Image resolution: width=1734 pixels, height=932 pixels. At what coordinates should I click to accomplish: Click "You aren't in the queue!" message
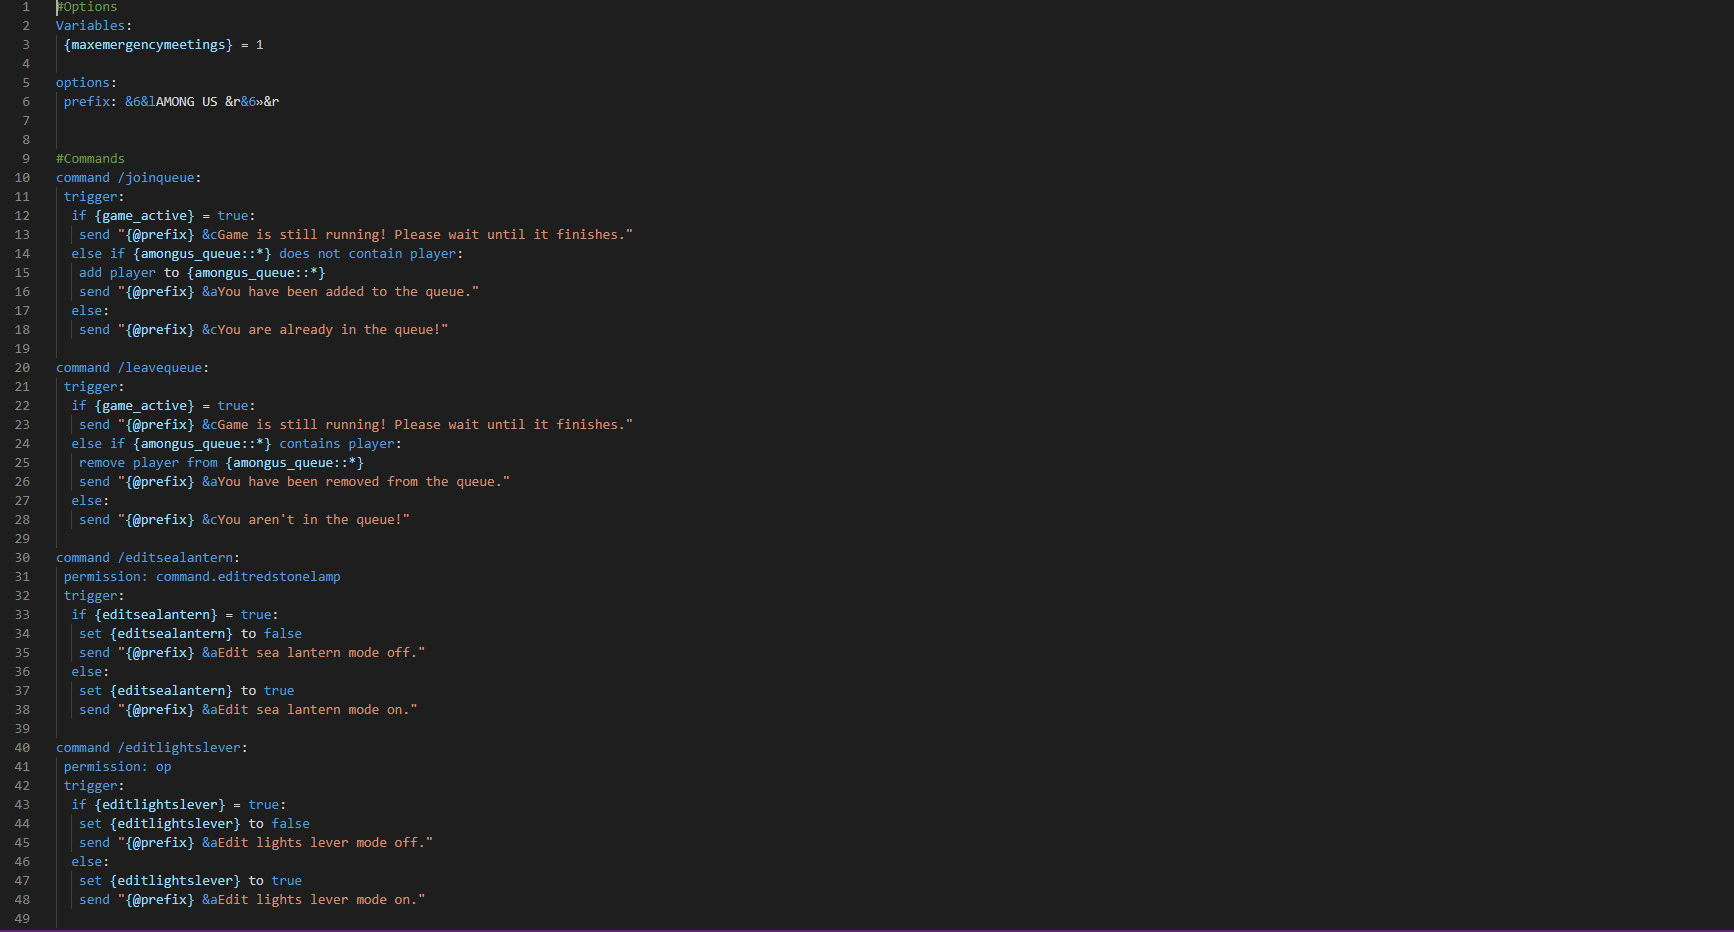point(310,520)
